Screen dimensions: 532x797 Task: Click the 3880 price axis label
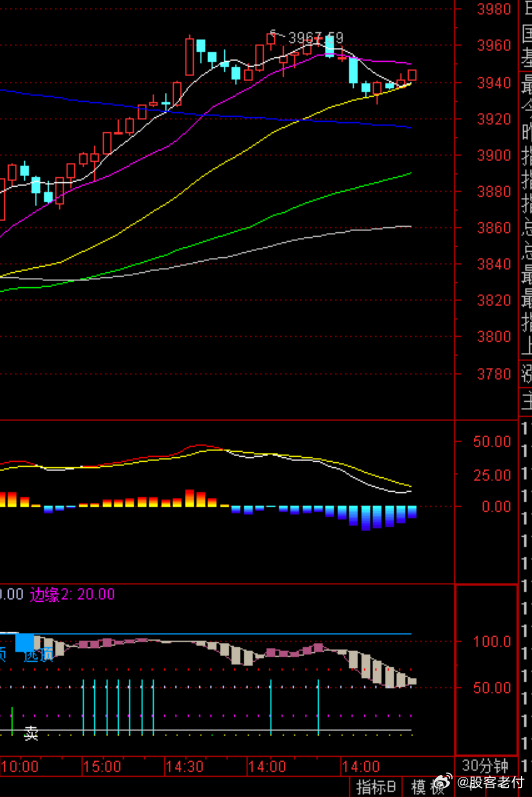coord(493,192)
